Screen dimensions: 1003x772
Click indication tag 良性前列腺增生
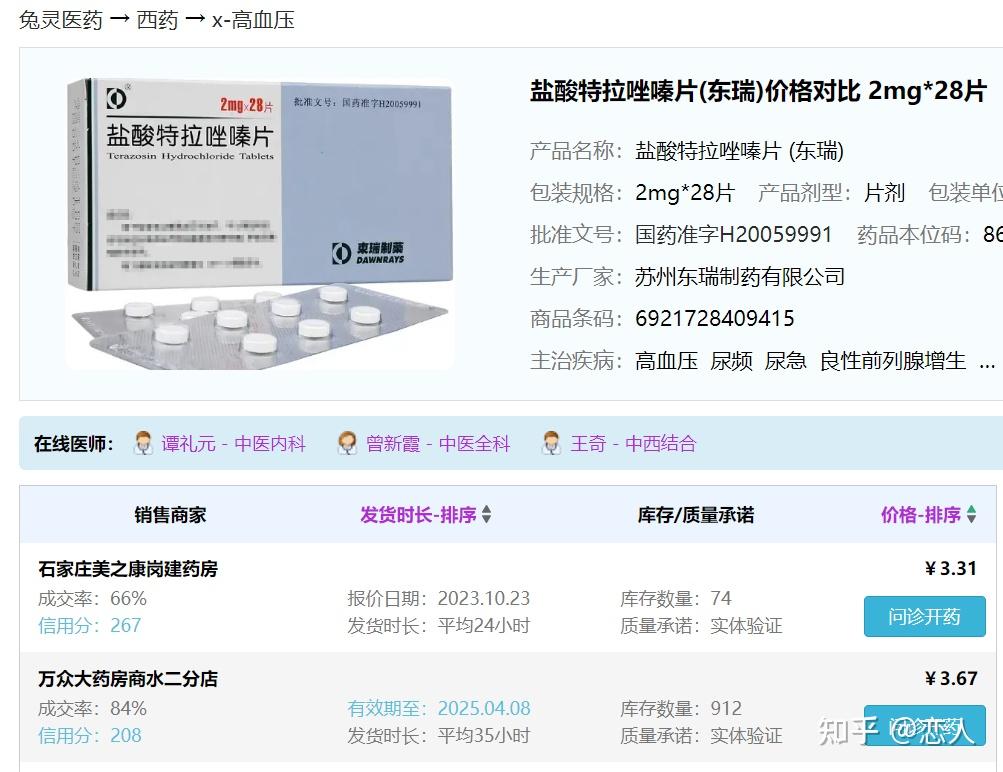click(x=892, y=361)
